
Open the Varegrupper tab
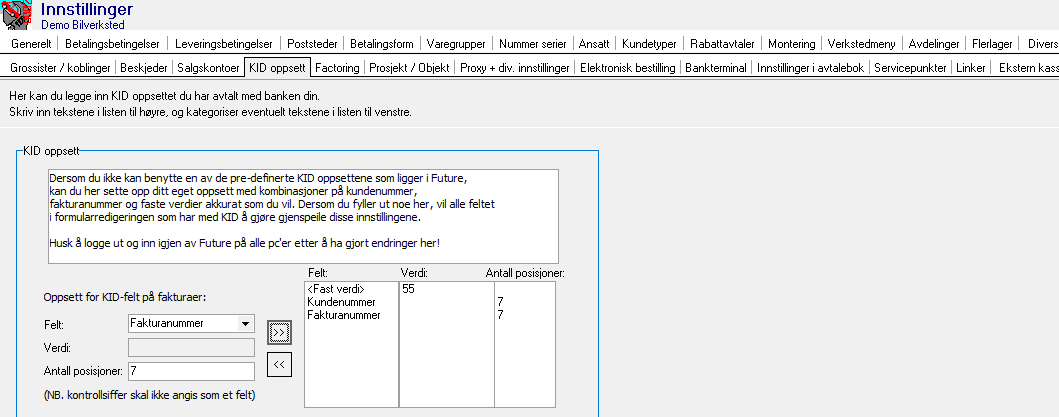(x=456, y=44)
